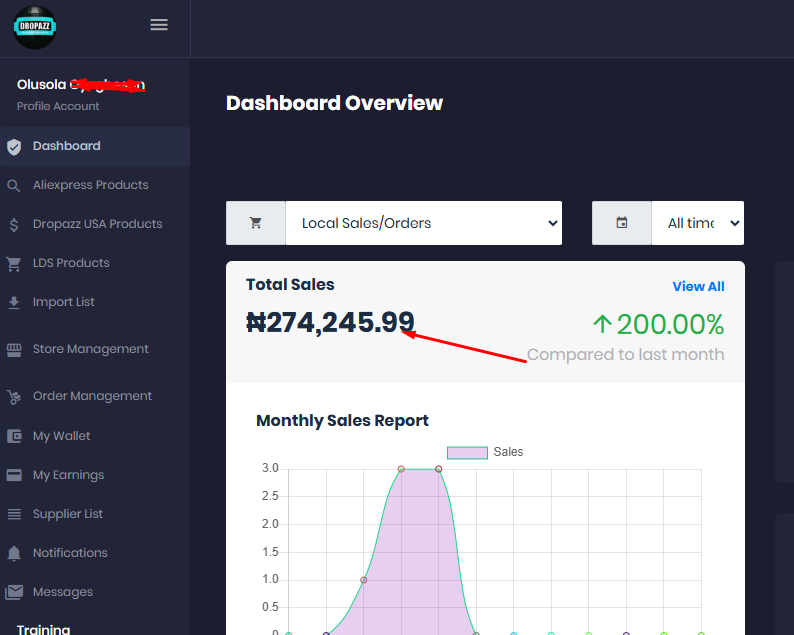The height and width of the screenshot is (635, 794).
Task: Click the Dropazz logo icon
Action: pyautogui.click(x=35, y=27)
